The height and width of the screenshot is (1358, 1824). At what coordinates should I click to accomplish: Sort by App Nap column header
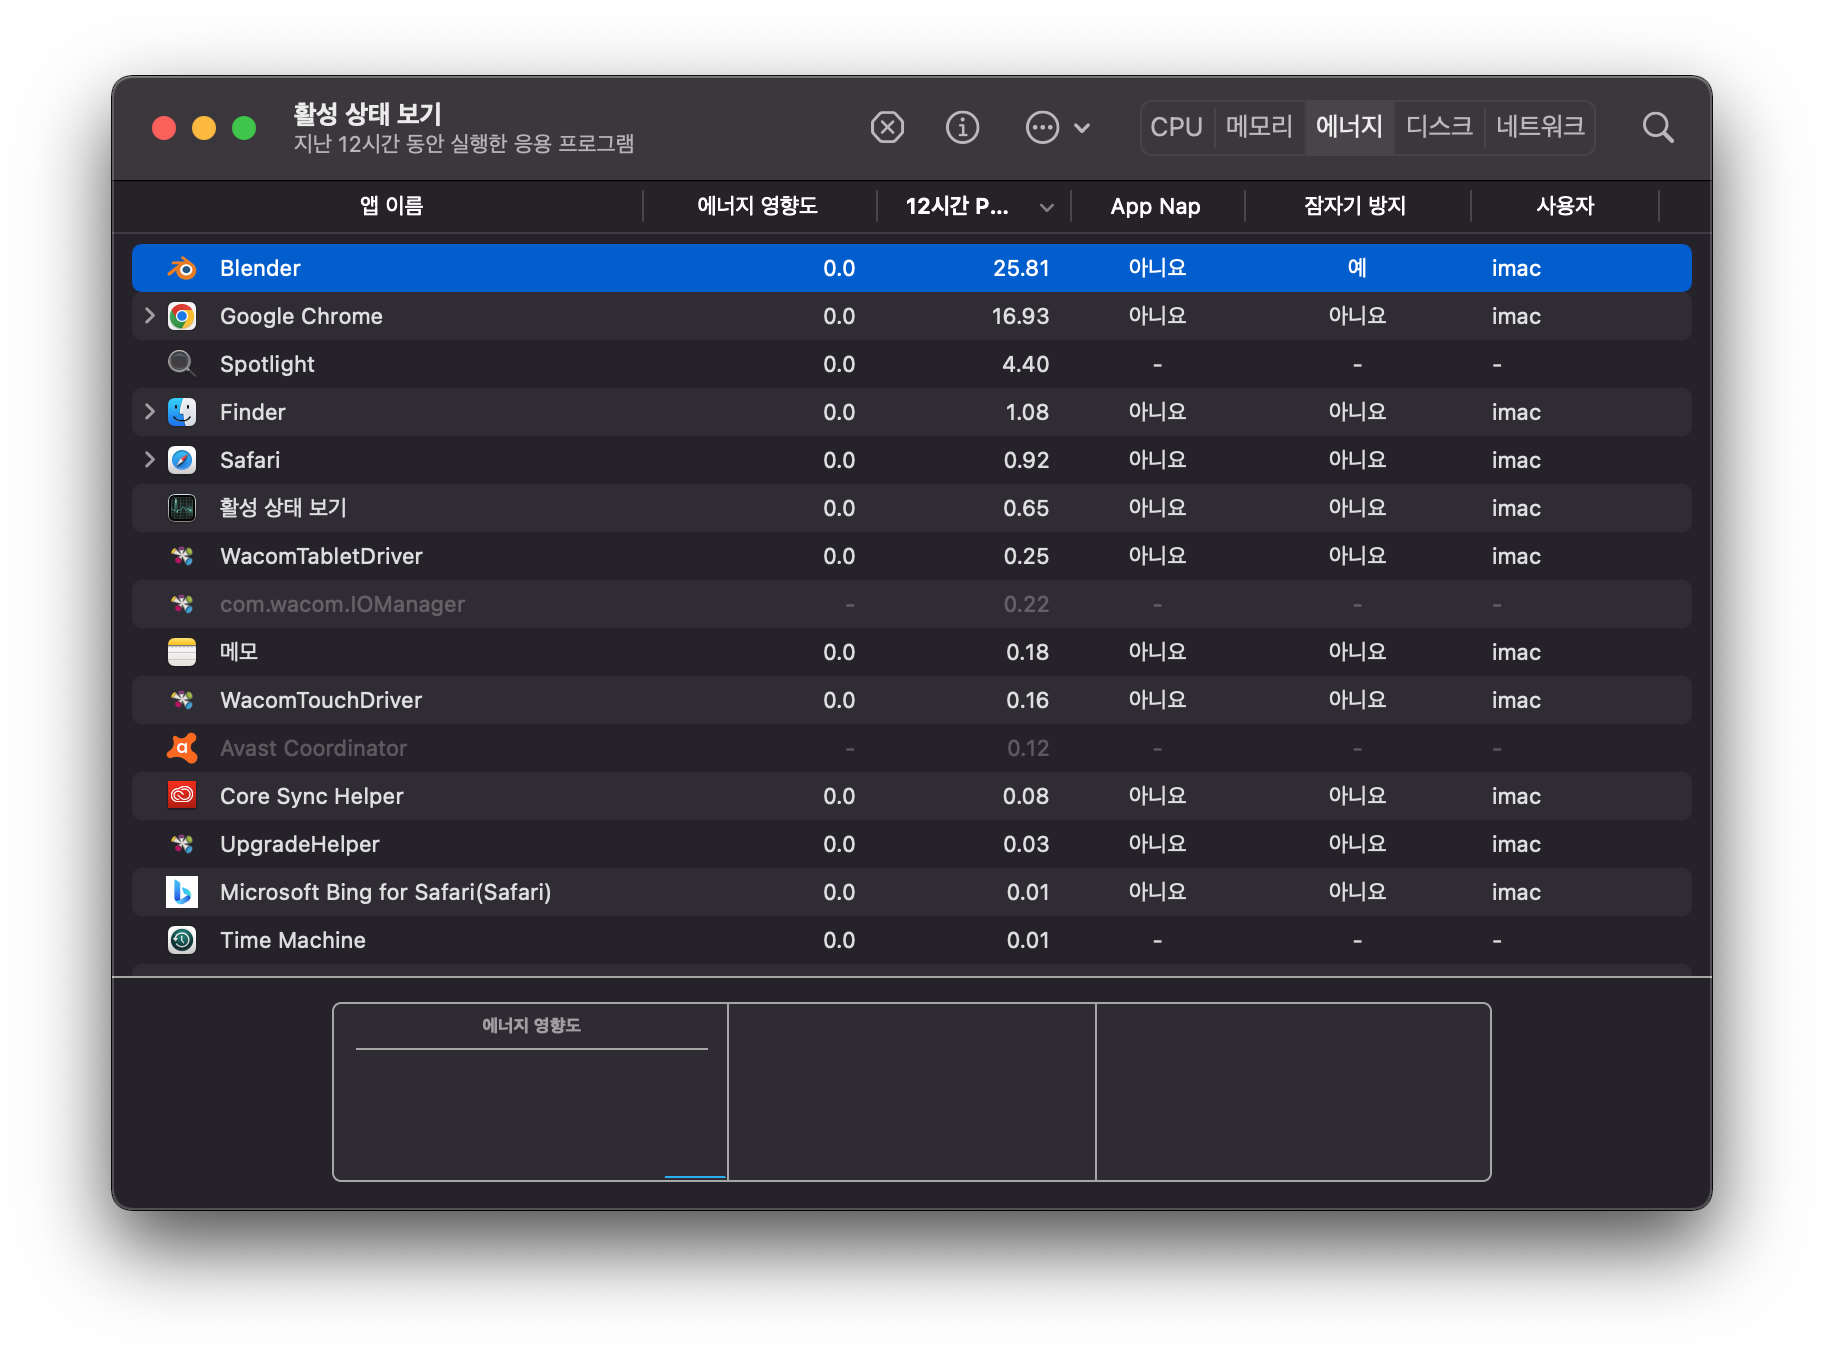click(1155, 206)
